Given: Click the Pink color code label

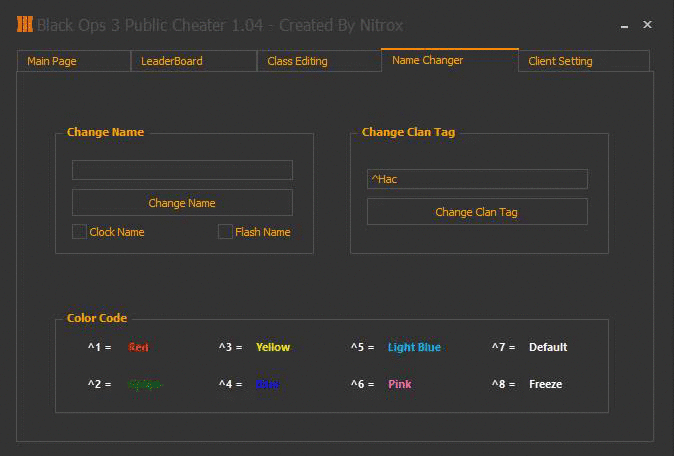Looking at the screenshot, I should (400, 384).
